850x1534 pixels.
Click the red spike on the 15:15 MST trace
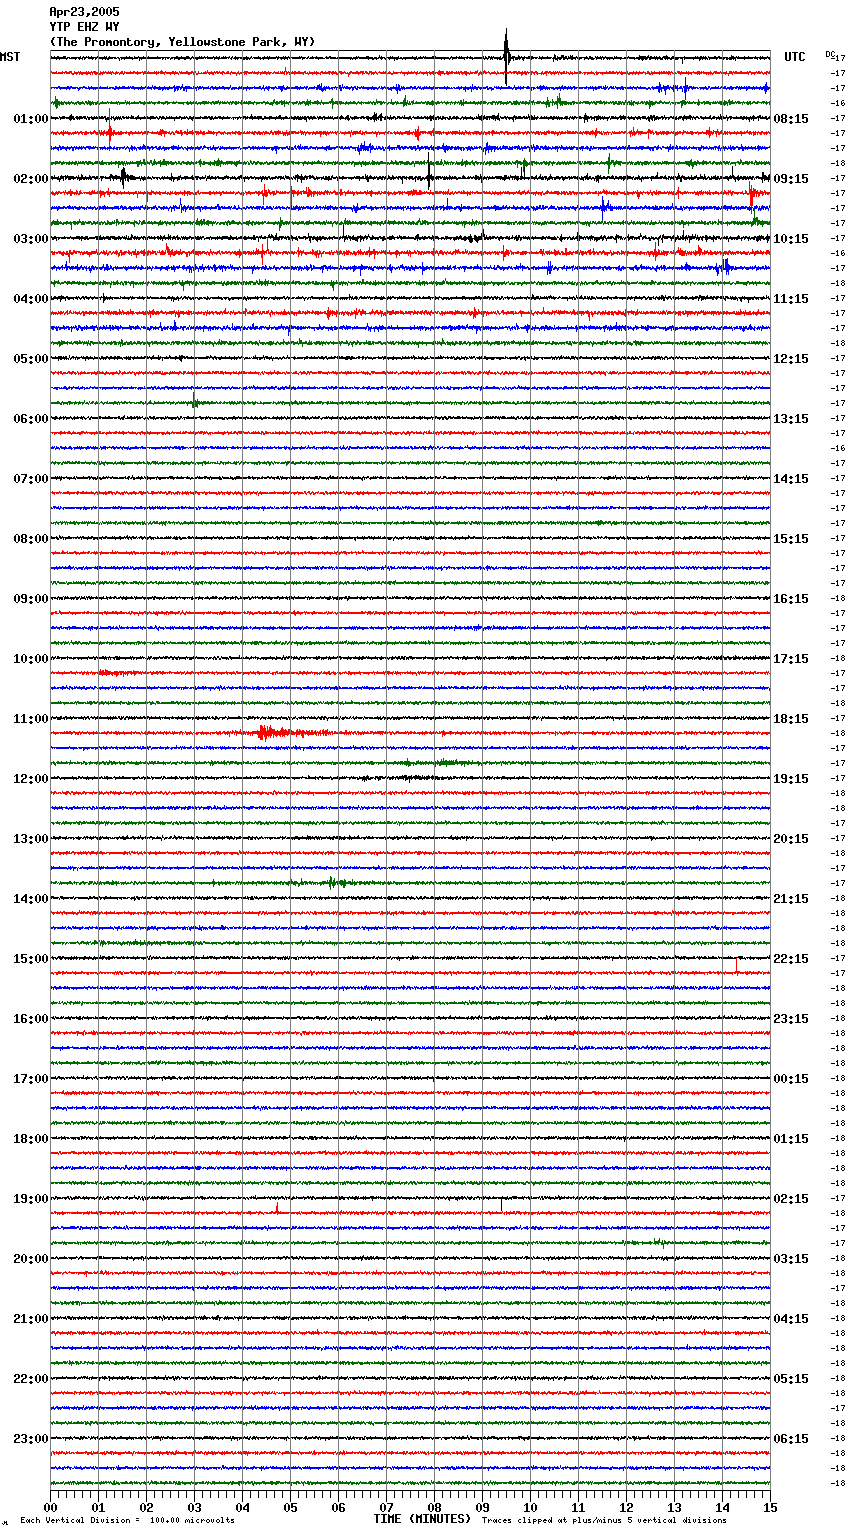(x=737, y=964)
